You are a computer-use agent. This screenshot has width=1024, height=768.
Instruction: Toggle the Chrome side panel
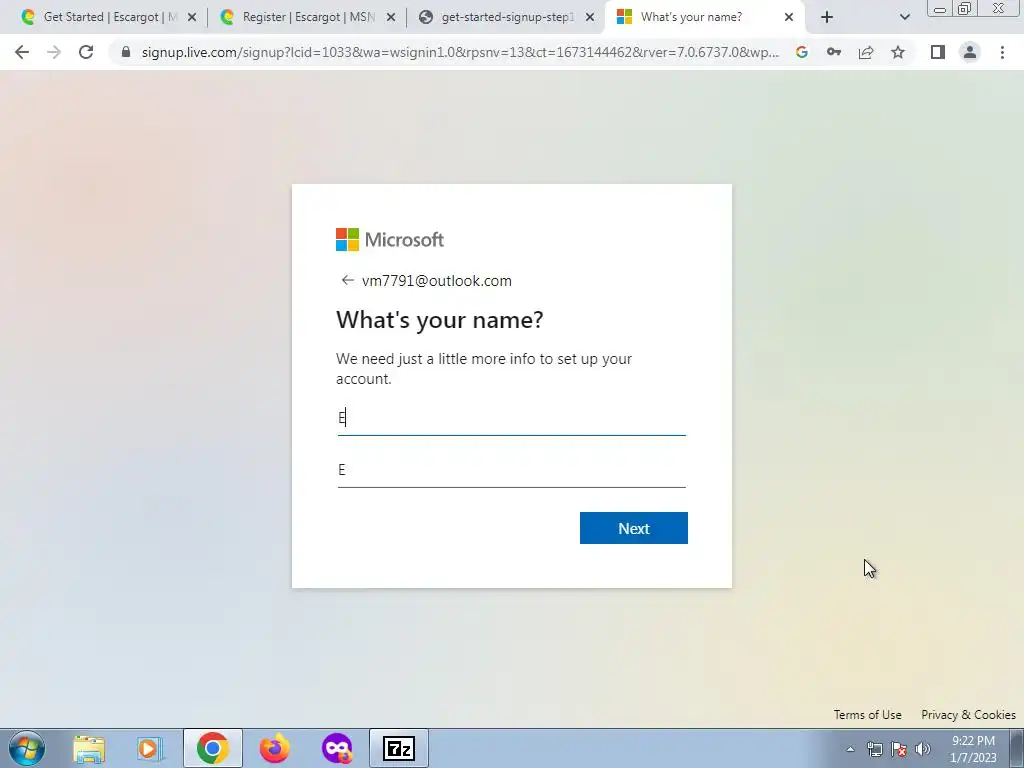938,52
